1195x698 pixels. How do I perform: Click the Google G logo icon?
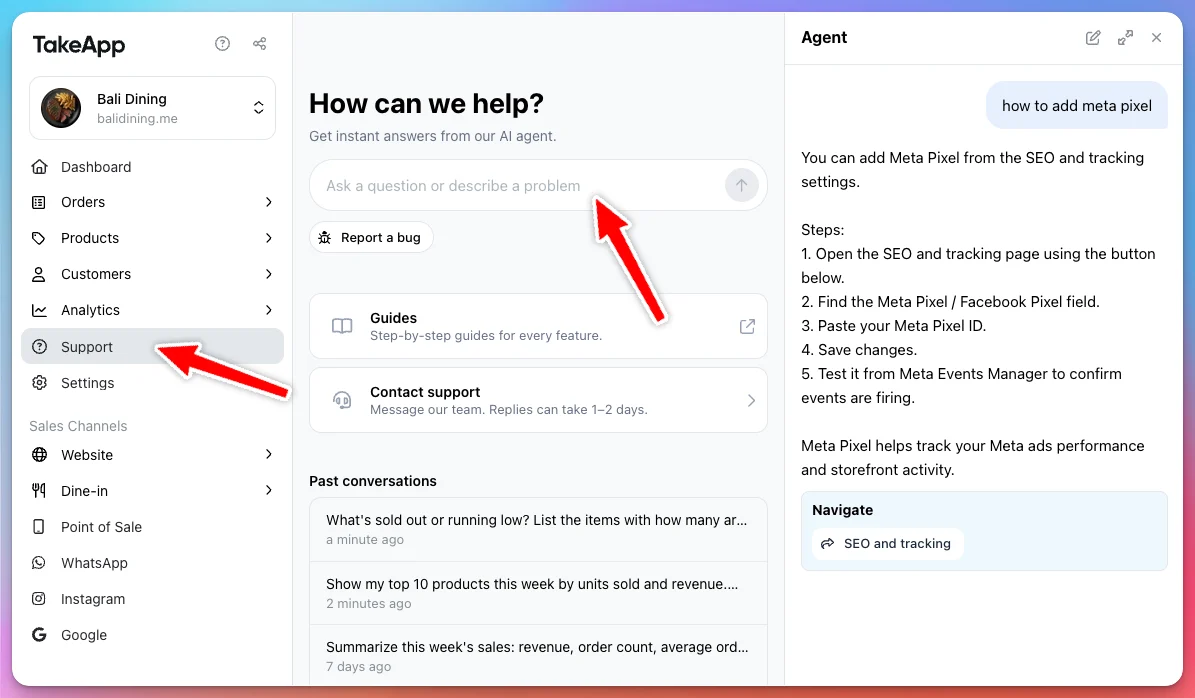[x=39, y=635]
